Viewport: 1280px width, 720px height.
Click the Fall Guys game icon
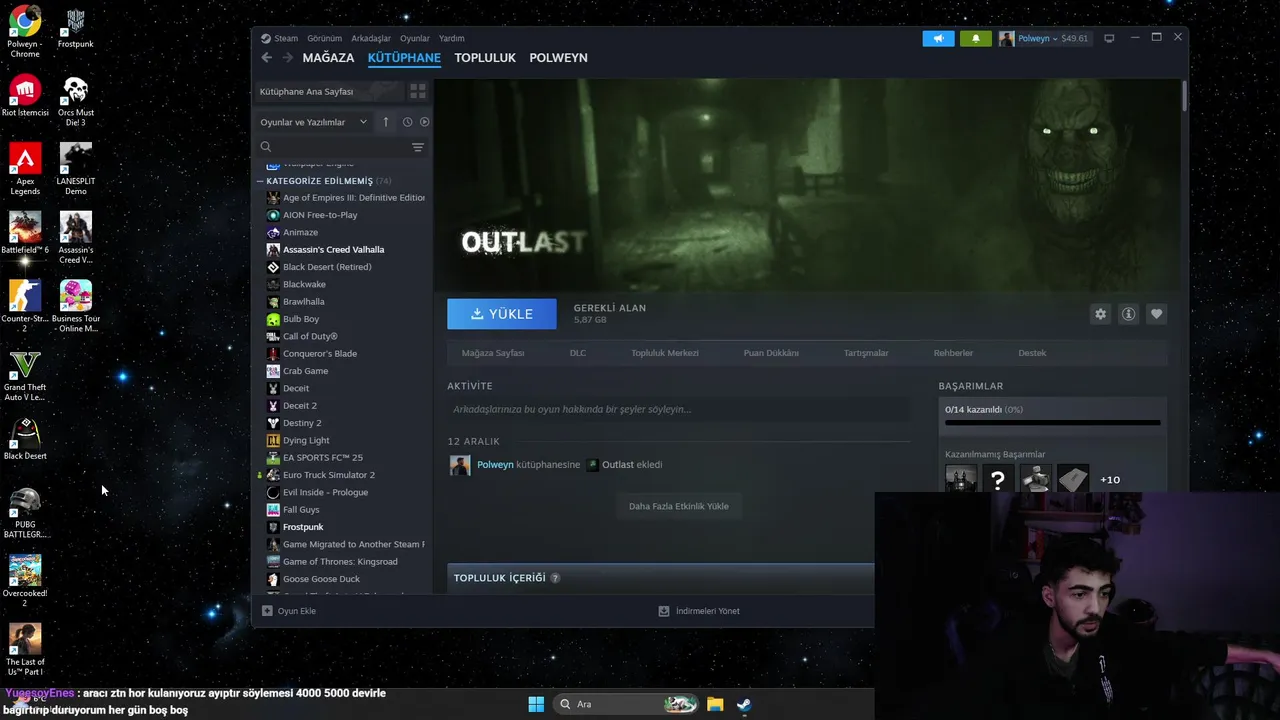tap(273, 510)
